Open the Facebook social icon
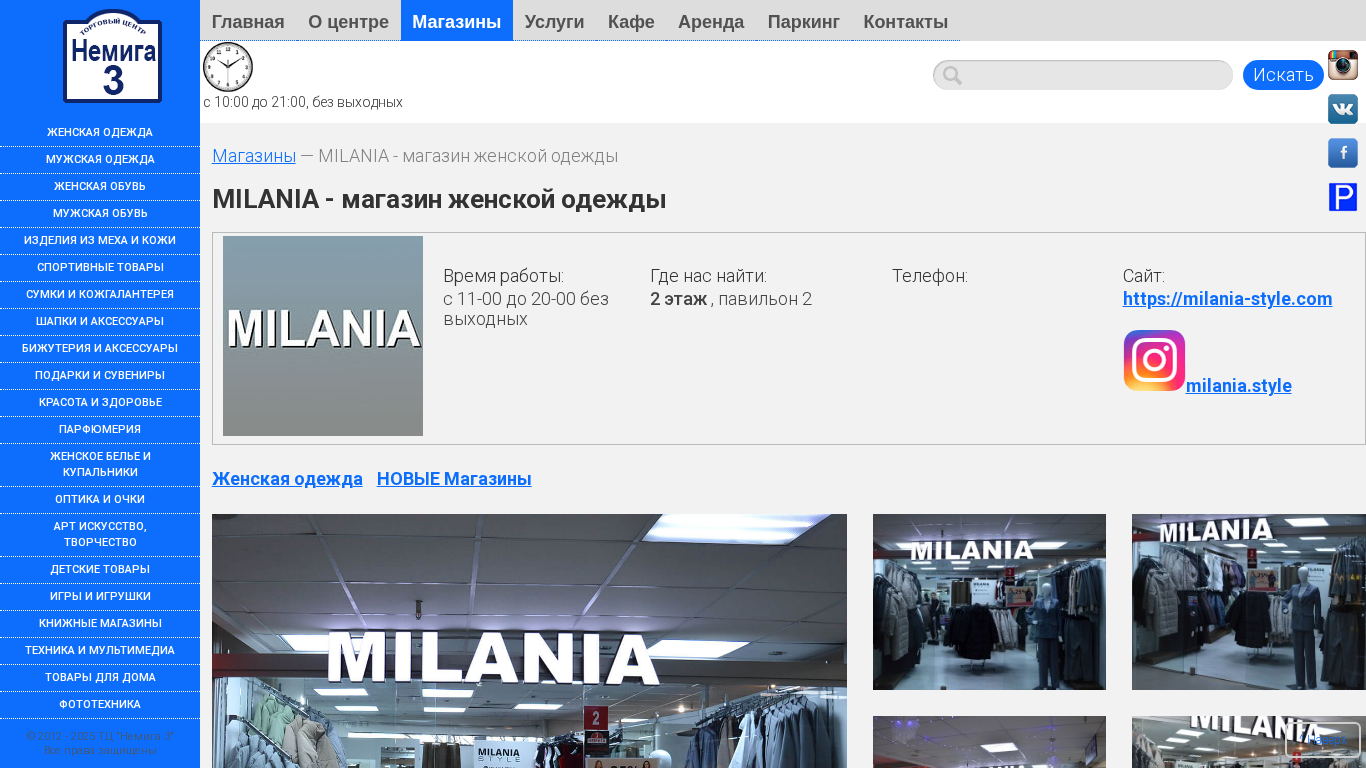The height and width of the screenshot is (768, 1366). 1343,153
